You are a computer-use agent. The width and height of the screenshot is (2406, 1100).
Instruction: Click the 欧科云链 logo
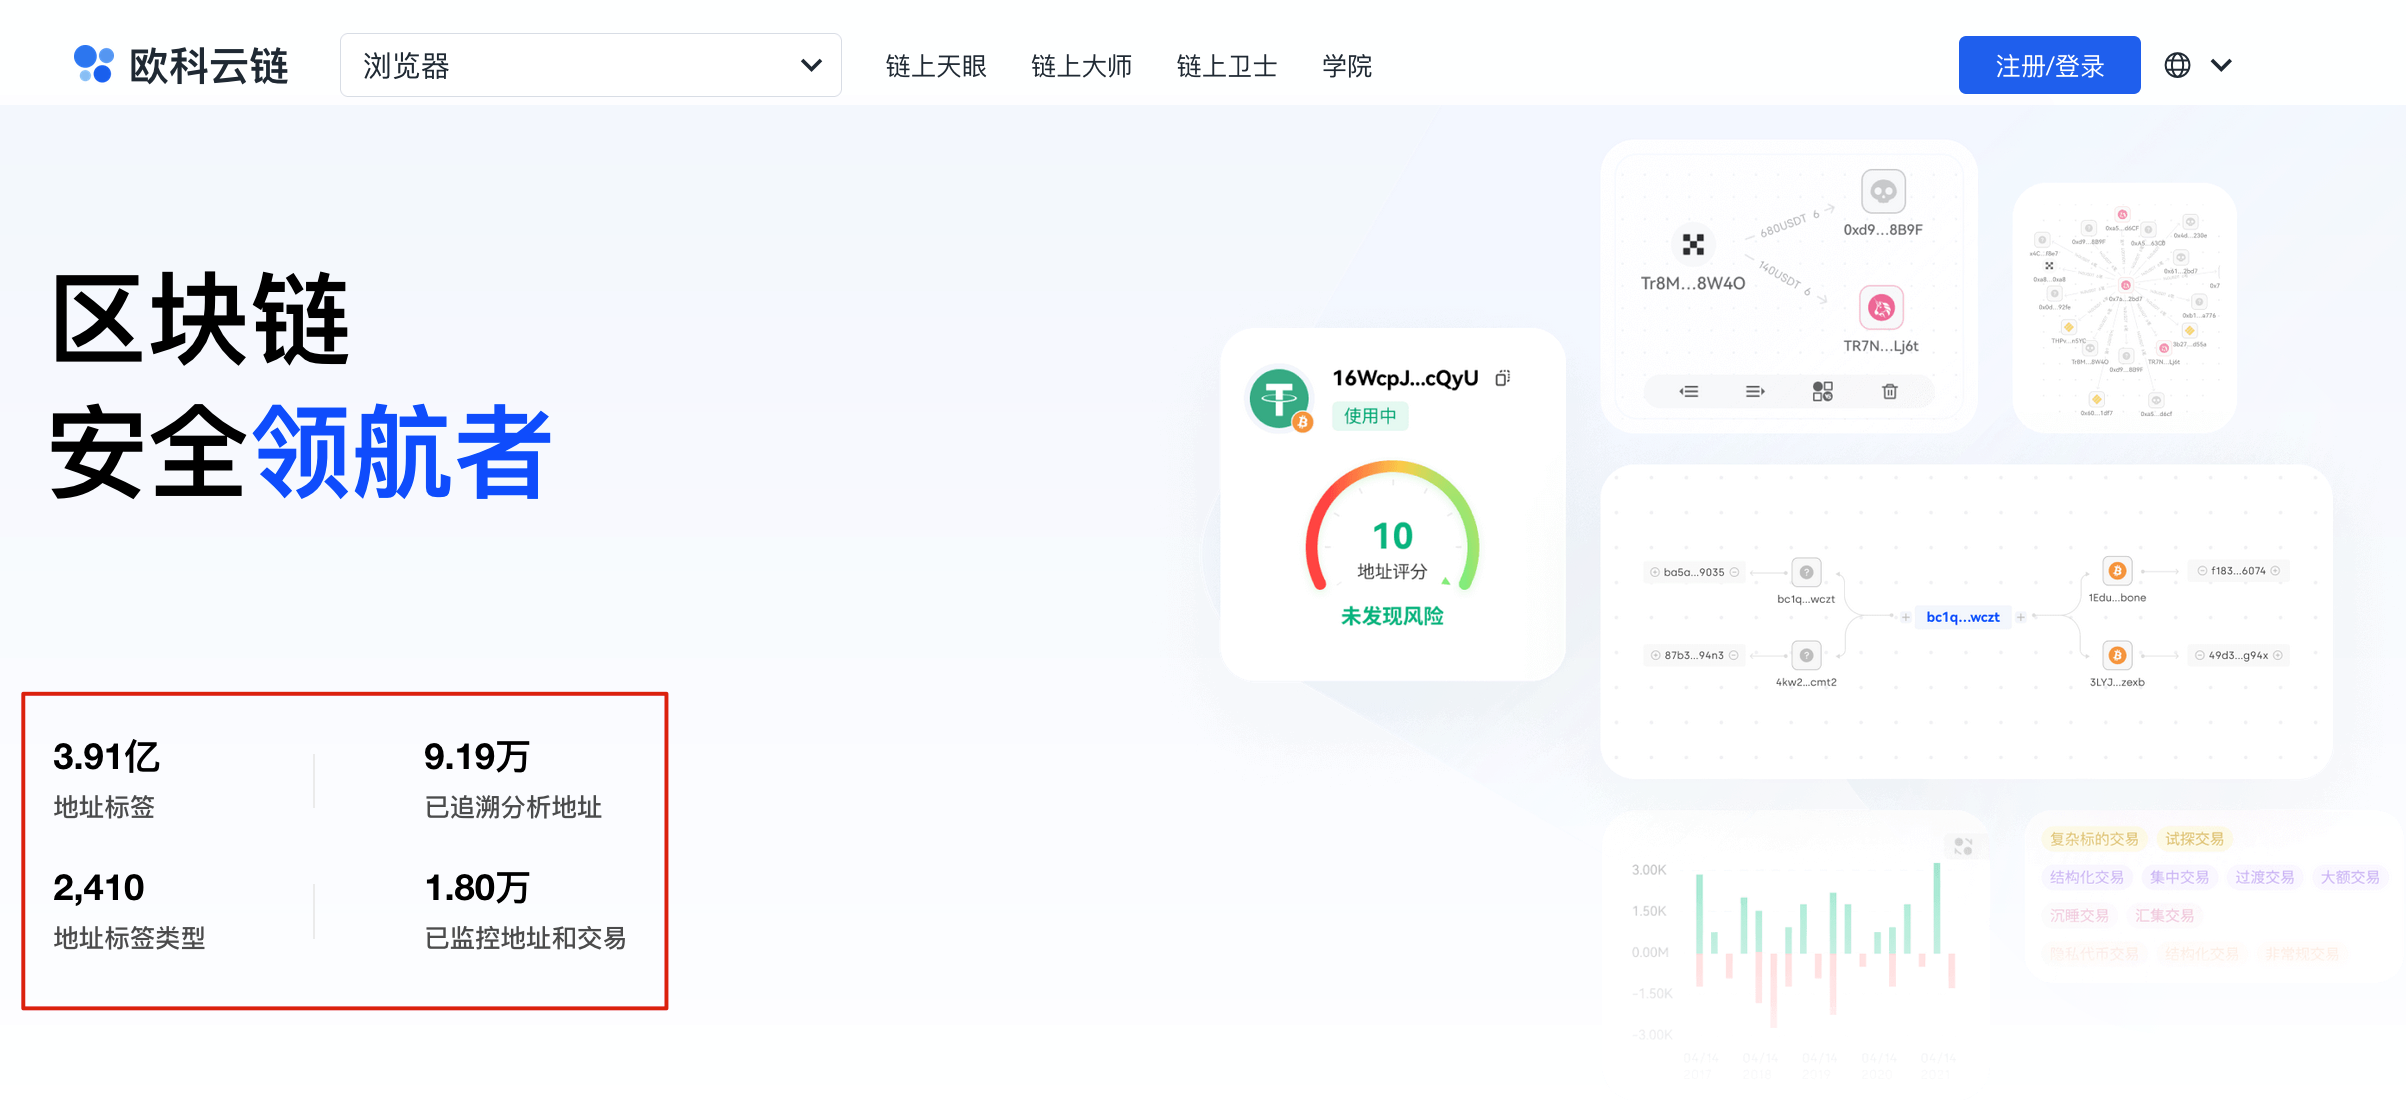pos(181,66)
